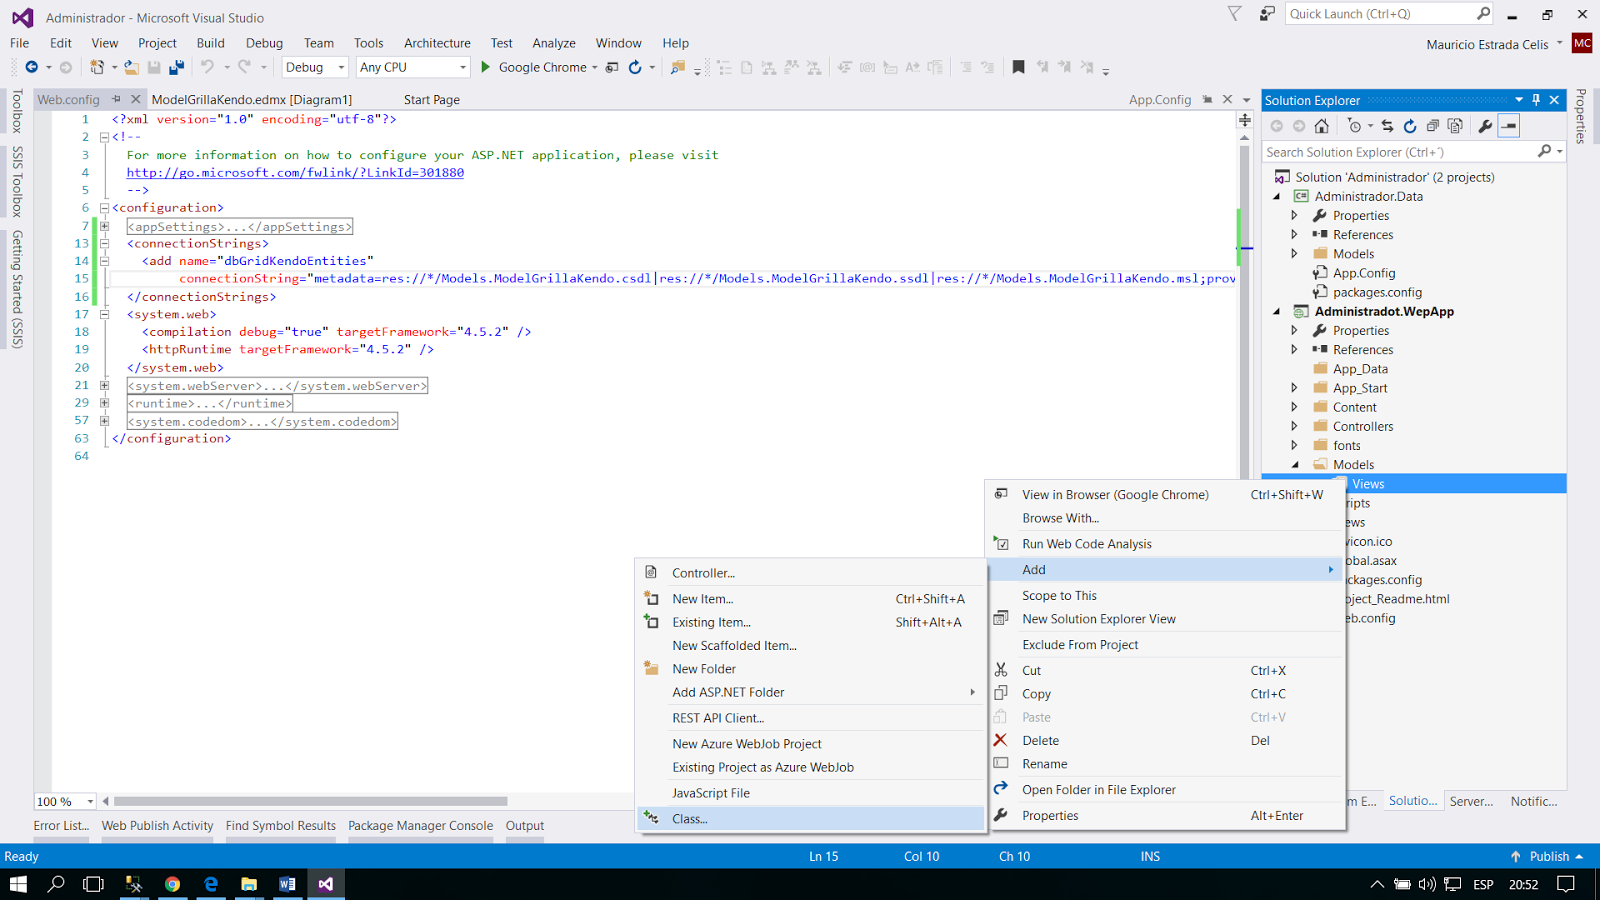Click the Save All icon on the toolbar
The width and height of the screenshot is (1600, 900).
pos(176,67)
